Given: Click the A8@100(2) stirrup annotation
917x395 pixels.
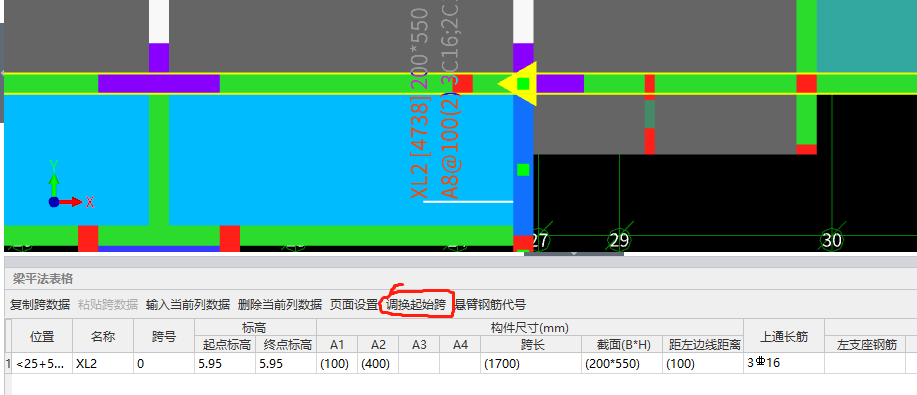Looking at the screenshot, I should (450, 146).
